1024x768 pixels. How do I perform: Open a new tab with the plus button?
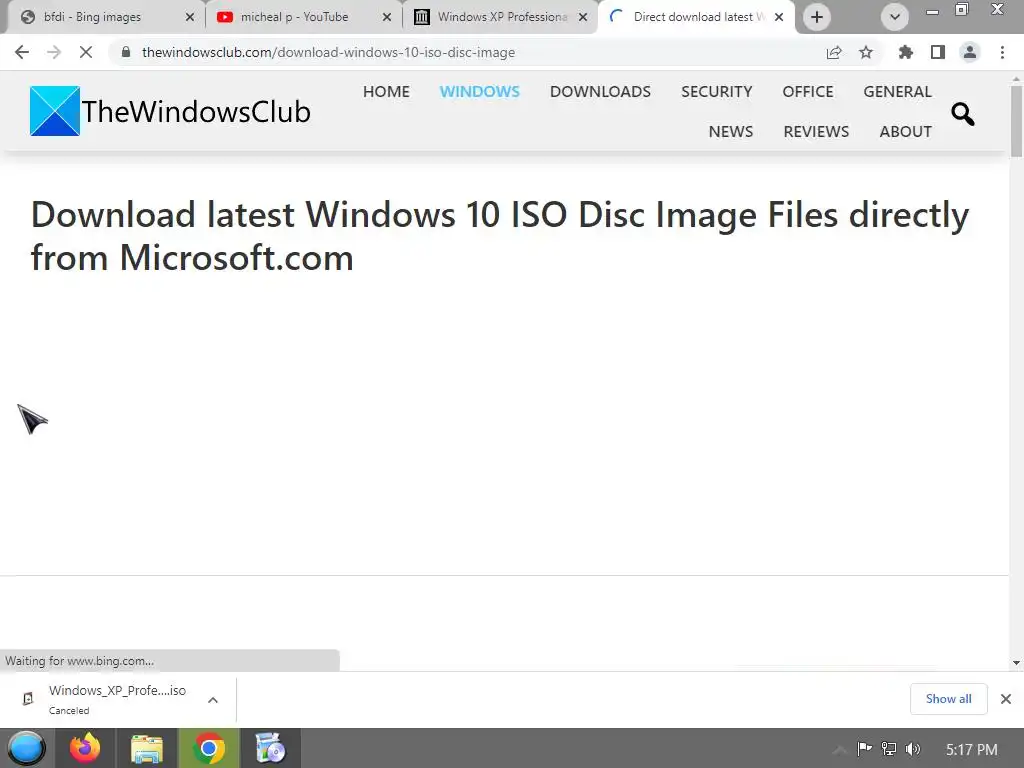tap(816, 17)
